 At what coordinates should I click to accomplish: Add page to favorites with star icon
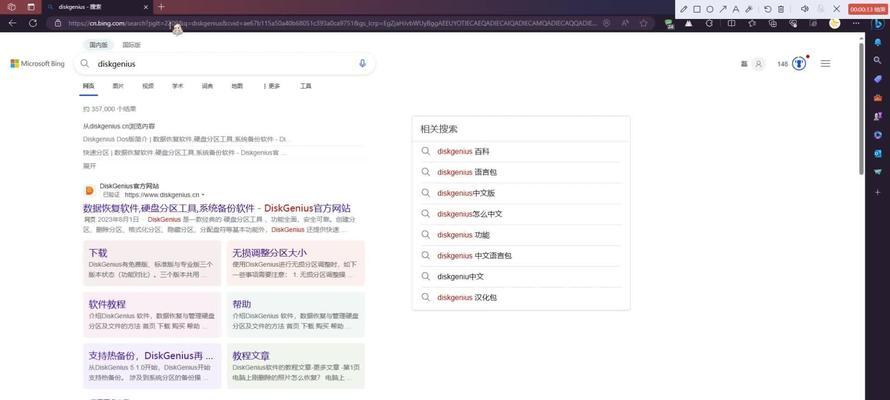[x=643, y=23]
